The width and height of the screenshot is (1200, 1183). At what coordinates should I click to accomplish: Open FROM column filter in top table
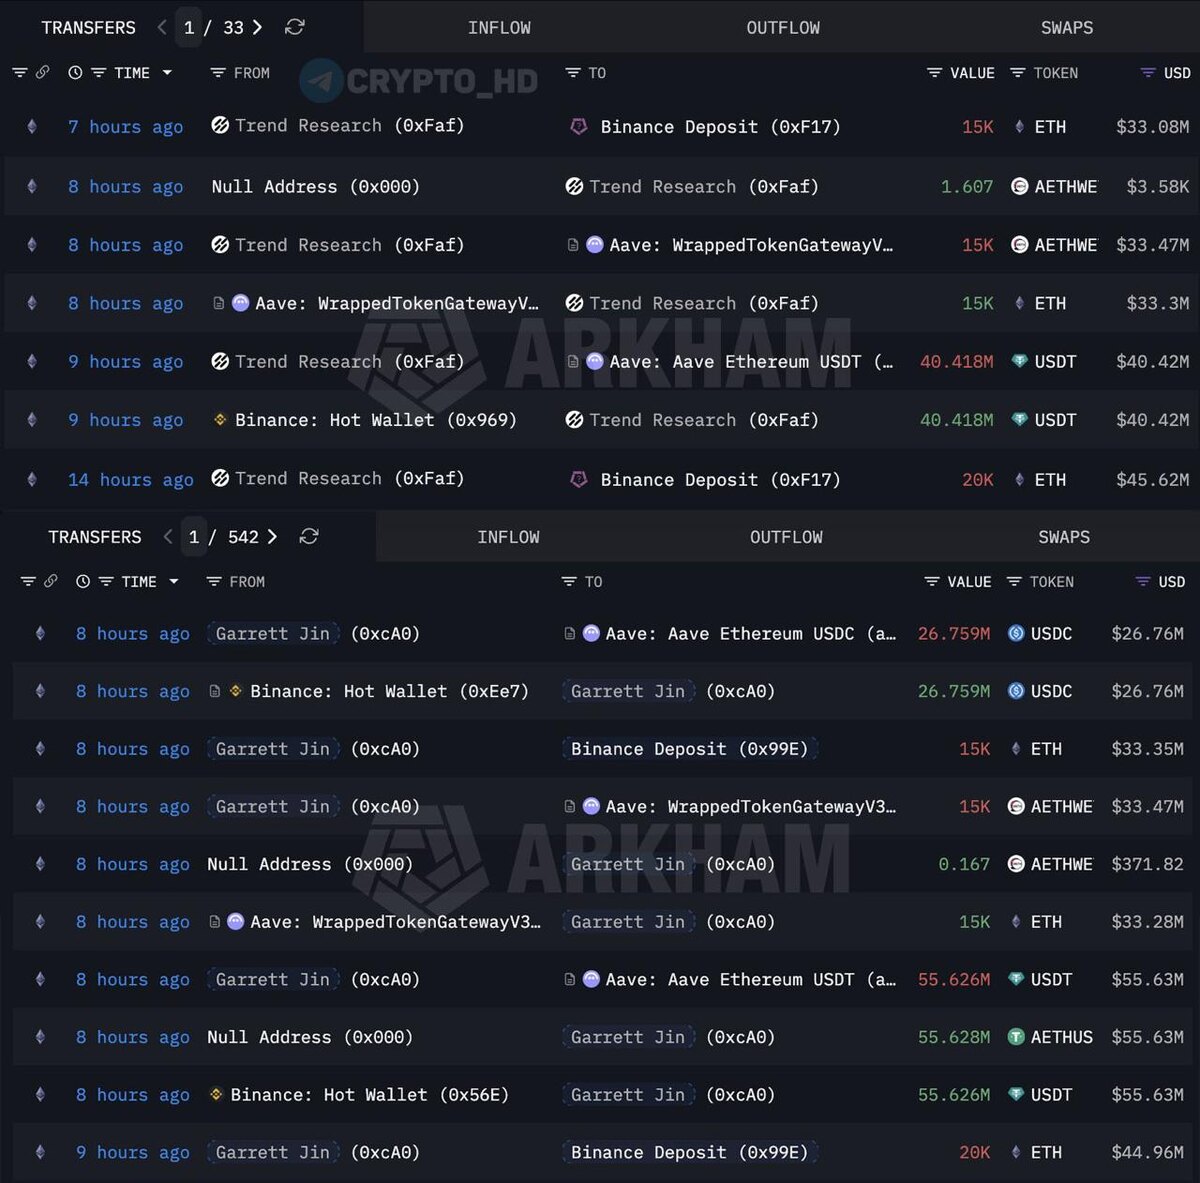click(218, 73)
